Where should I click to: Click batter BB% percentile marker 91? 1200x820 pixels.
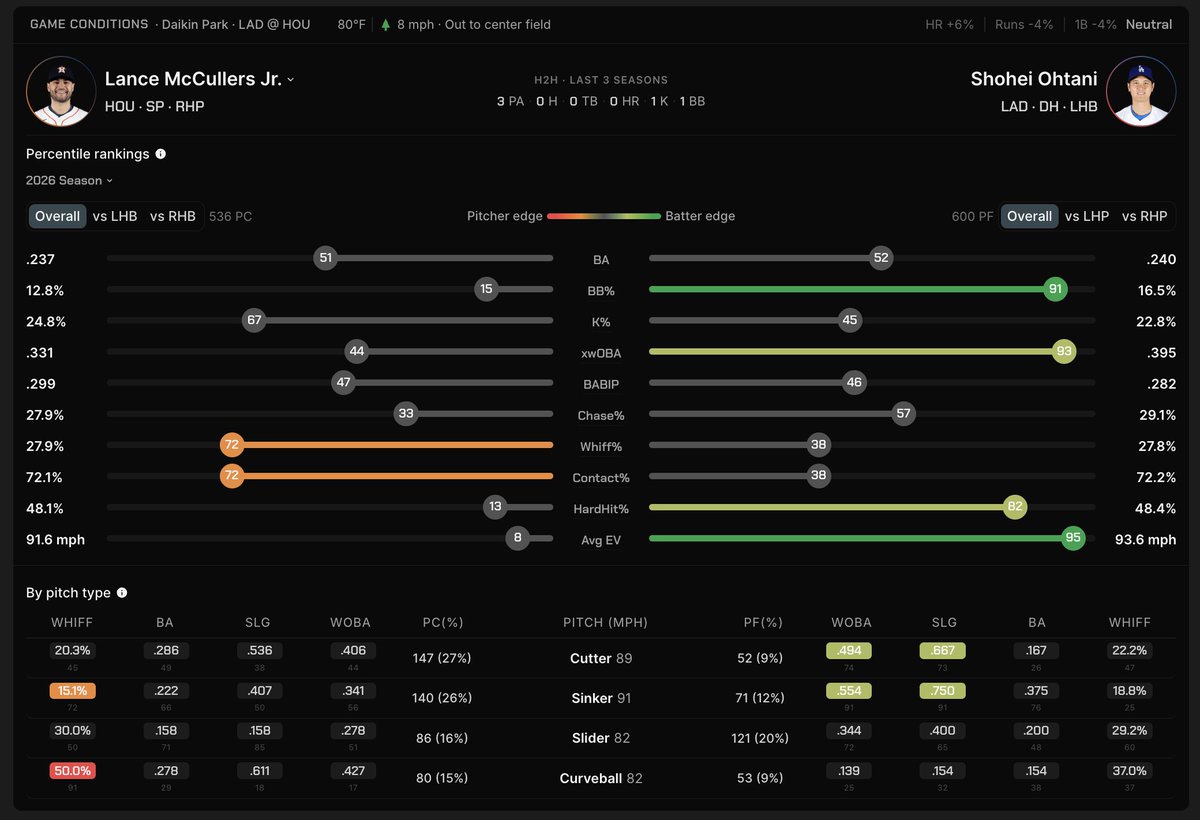[1055, 289]
